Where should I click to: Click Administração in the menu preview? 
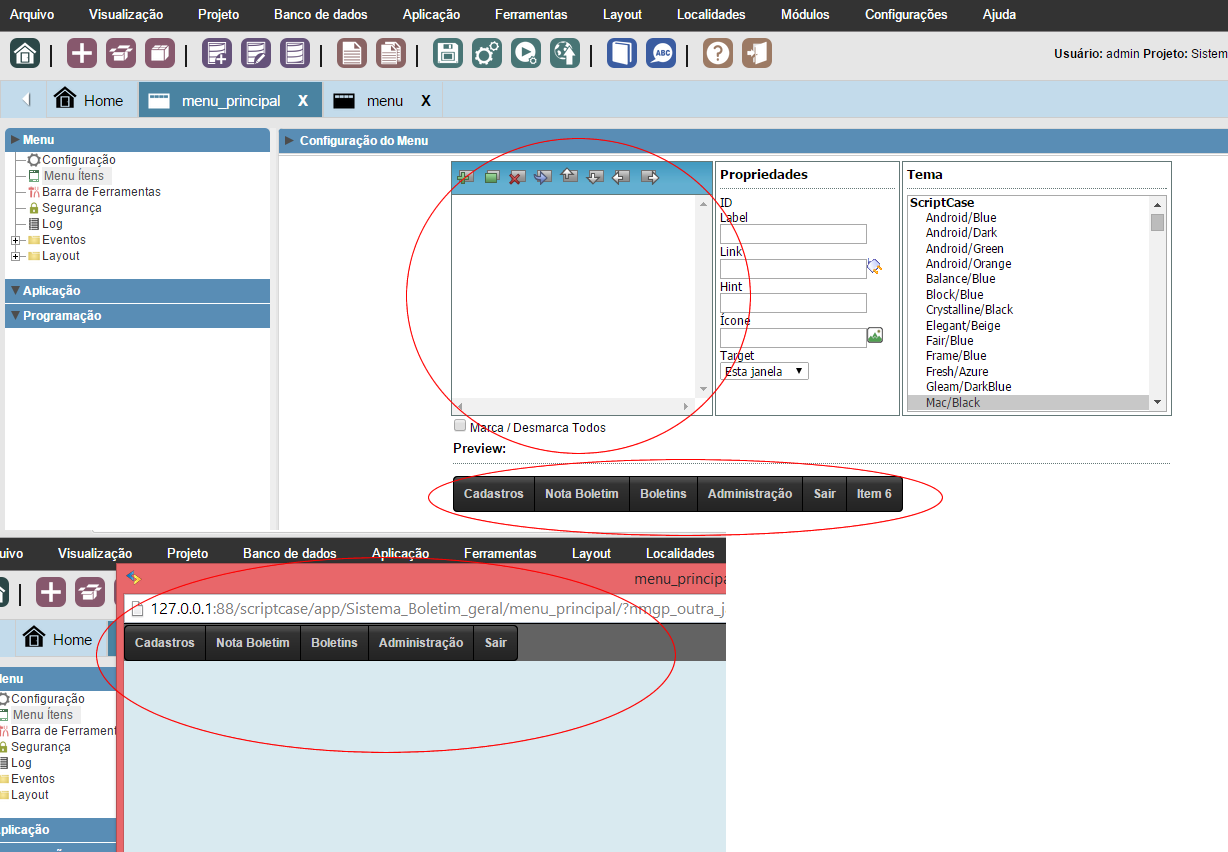tap(749, 494)
